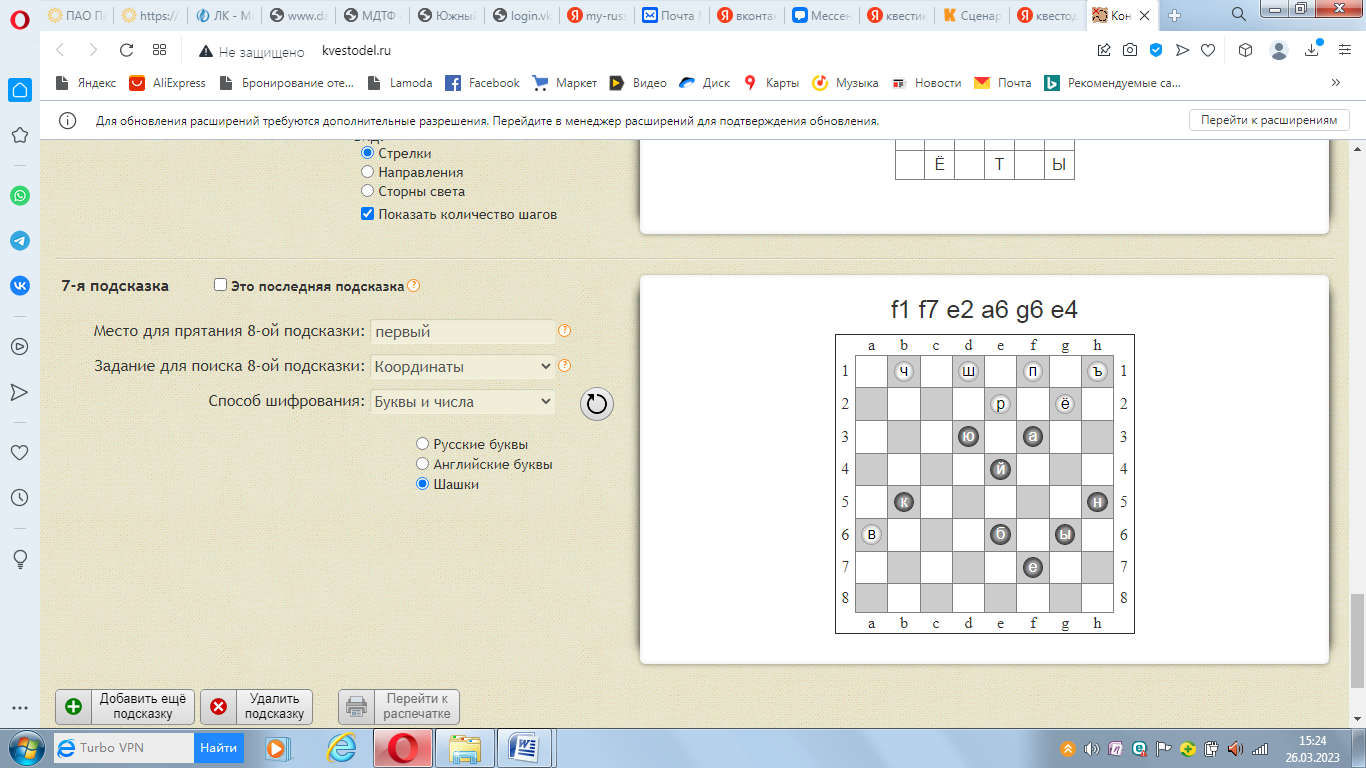This screenshot has height=768, width=1366.
Task: Open Telegram in Opera sidebar
Action: point(20,241)
